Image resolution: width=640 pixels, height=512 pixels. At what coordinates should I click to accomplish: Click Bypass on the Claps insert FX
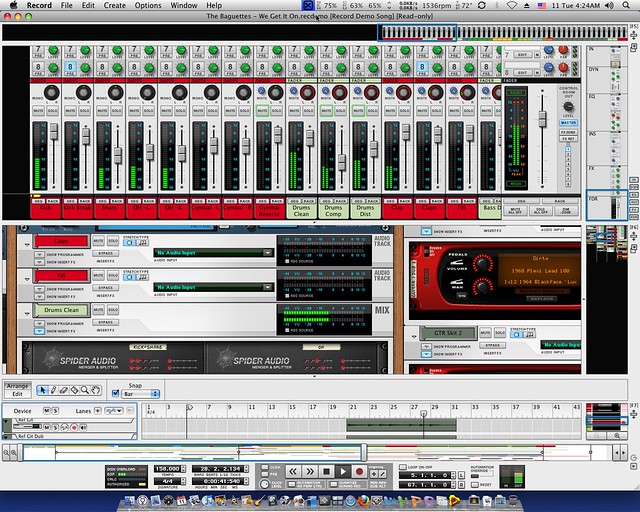pyautogui.click(x=105, y=254)
